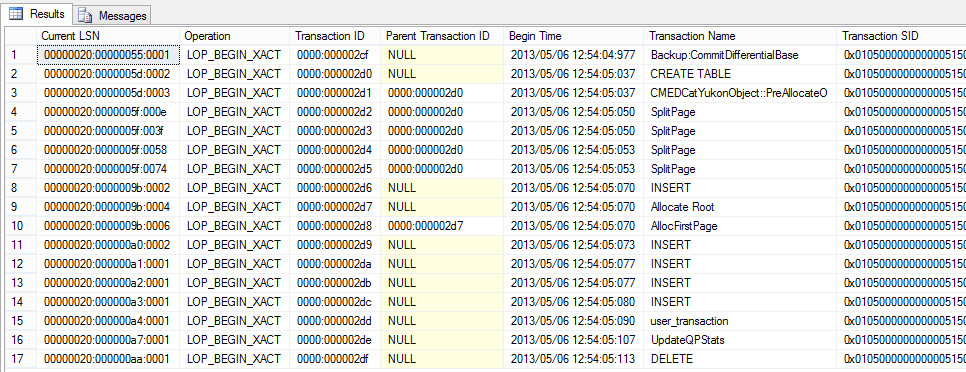
Task: Select the Transaction SID column header
Action: click(901, 36)
